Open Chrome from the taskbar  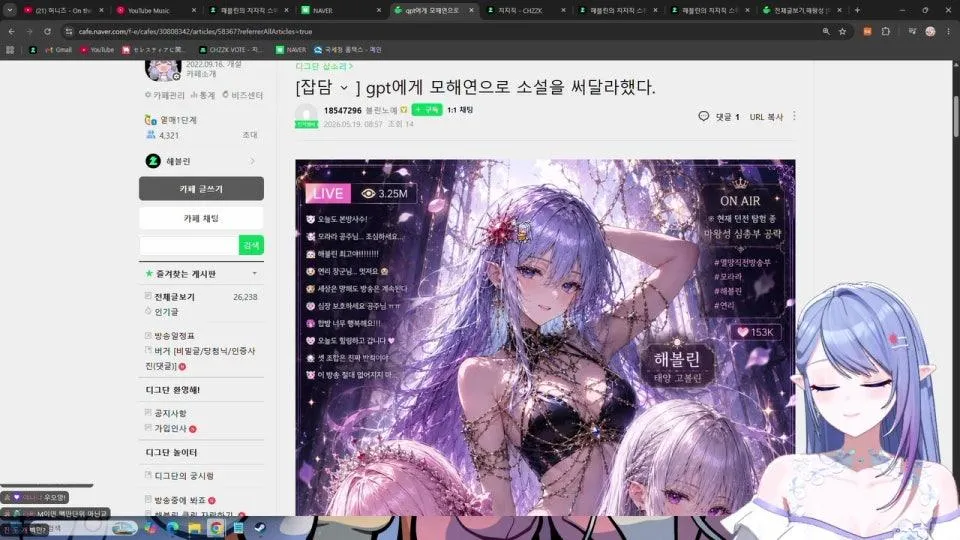click(x=216, y=528)
